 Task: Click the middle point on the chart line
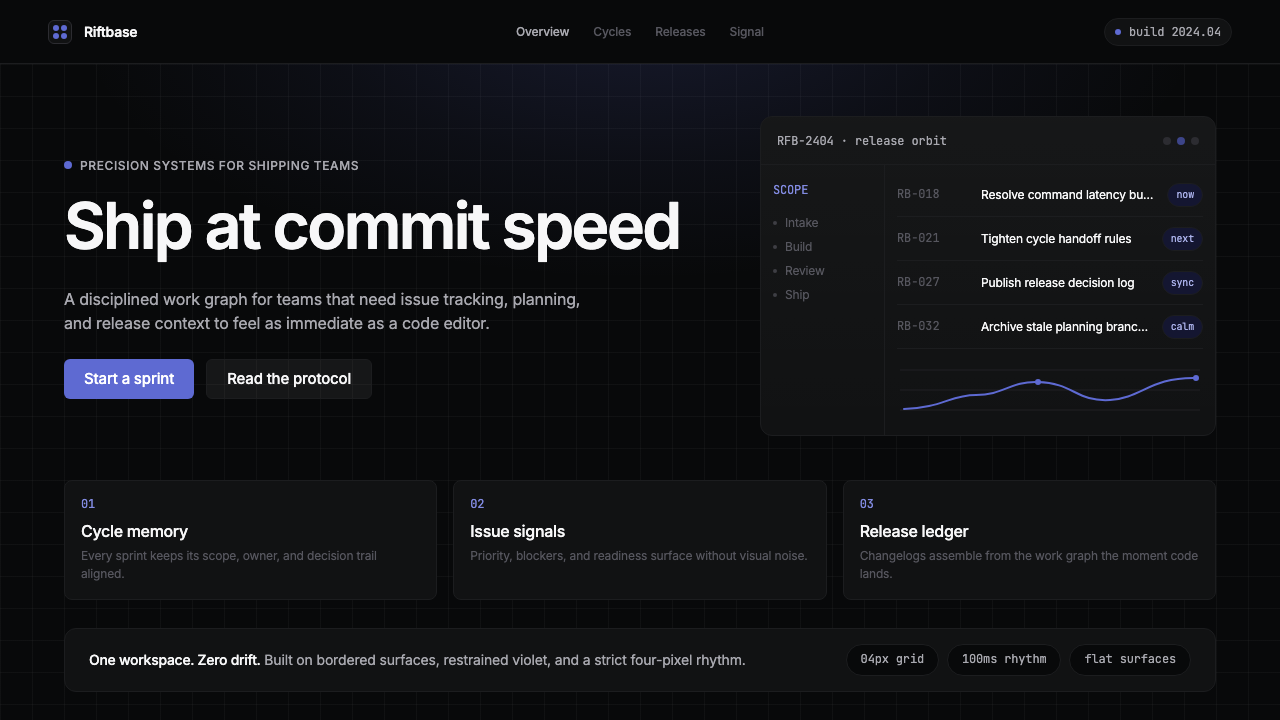1038,382
